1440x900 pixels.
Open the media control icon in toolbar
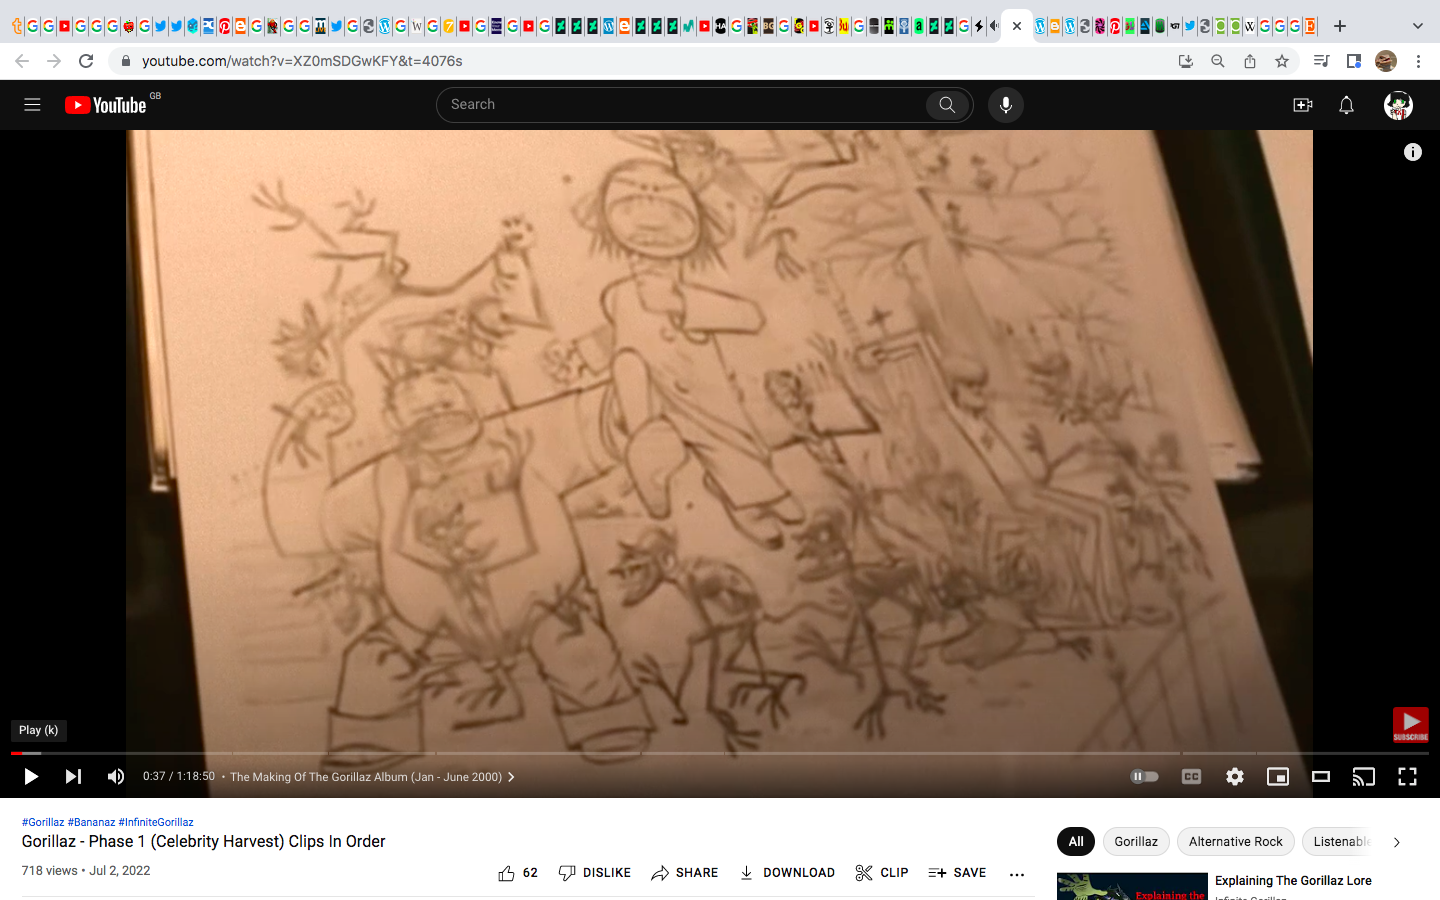coord(1321,61)
